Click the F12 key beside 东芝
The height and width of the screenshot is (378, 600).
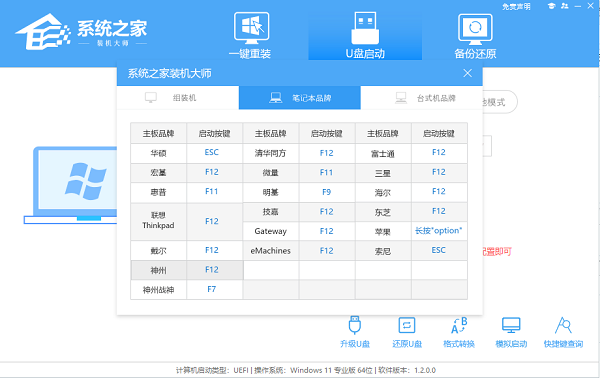point(439,212)
